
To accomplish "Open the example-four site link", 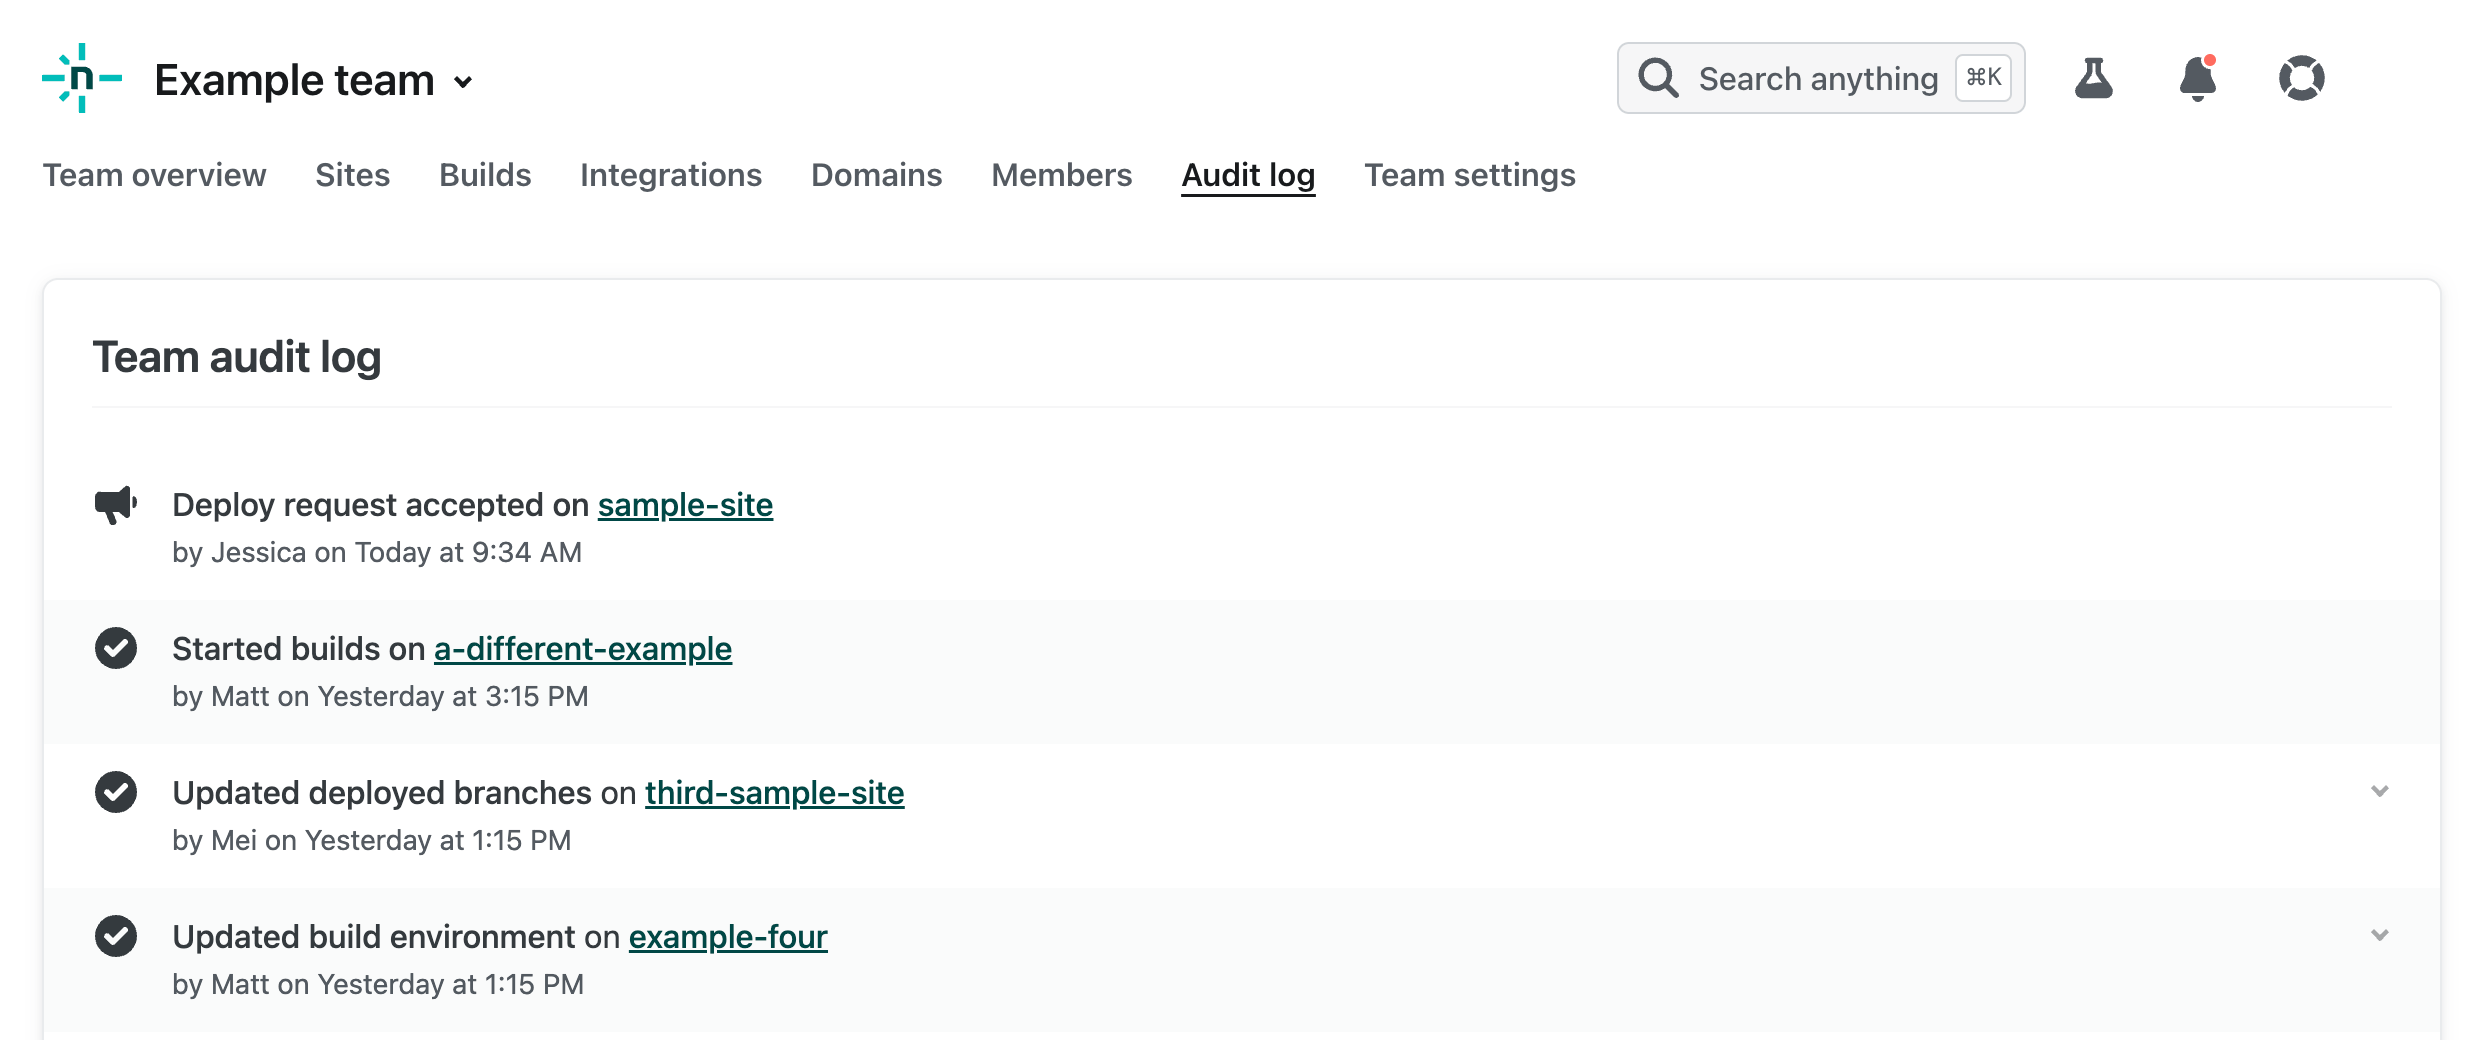I will coord(727,937).
